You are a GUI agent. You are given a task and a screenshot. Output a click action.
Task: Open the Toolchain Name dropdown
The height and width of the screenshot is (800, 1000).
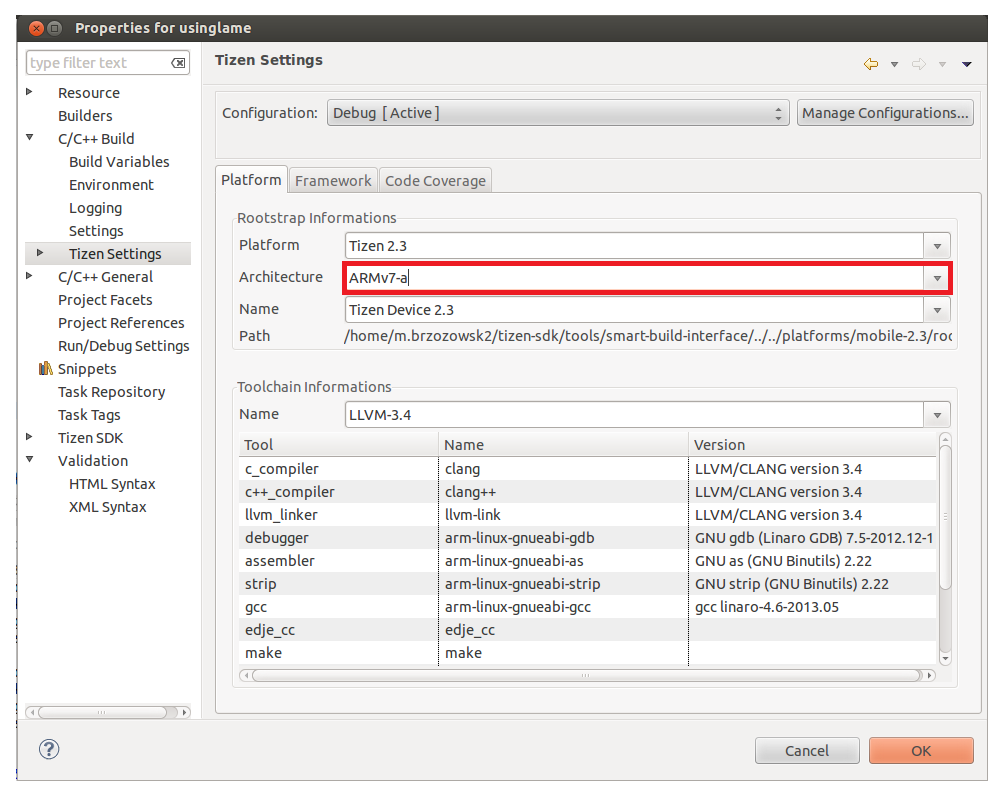tap(937, 415)
